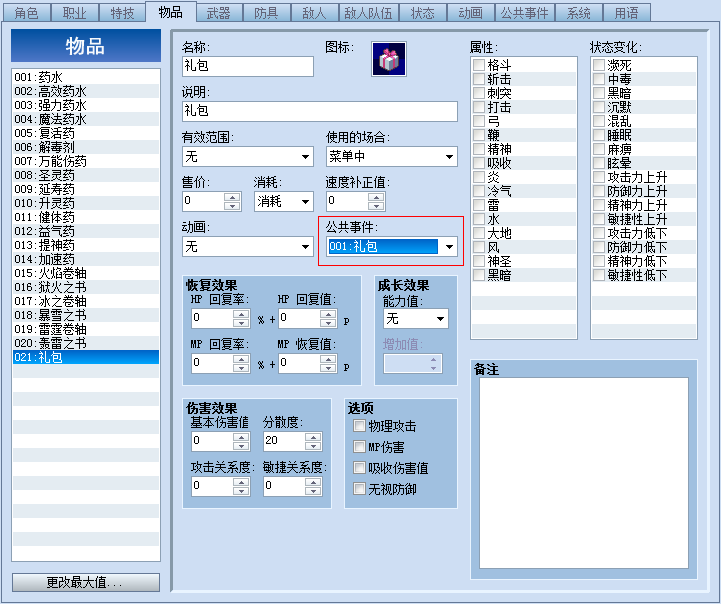This screenshot has height=604, width=721.
Task: Check the 睡眠 state change
Action: click(599, 135)
